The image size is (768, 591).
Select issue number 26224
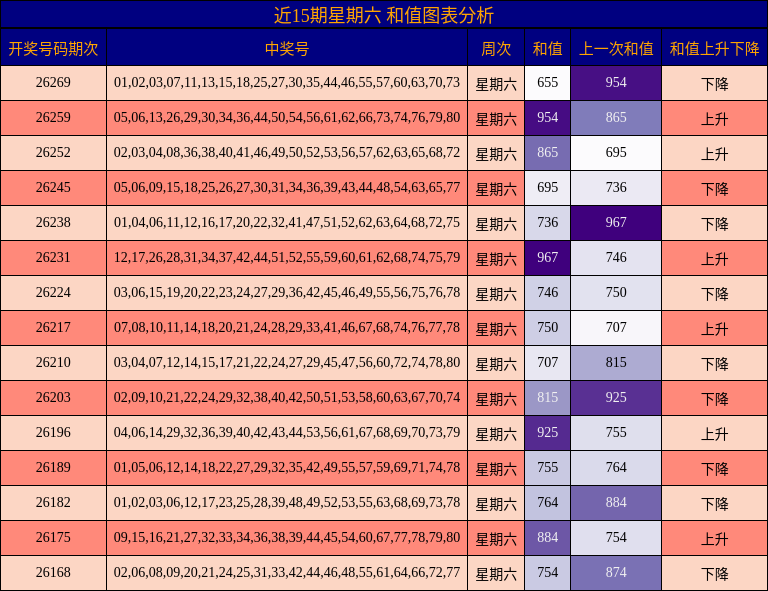tap(53, 292)
